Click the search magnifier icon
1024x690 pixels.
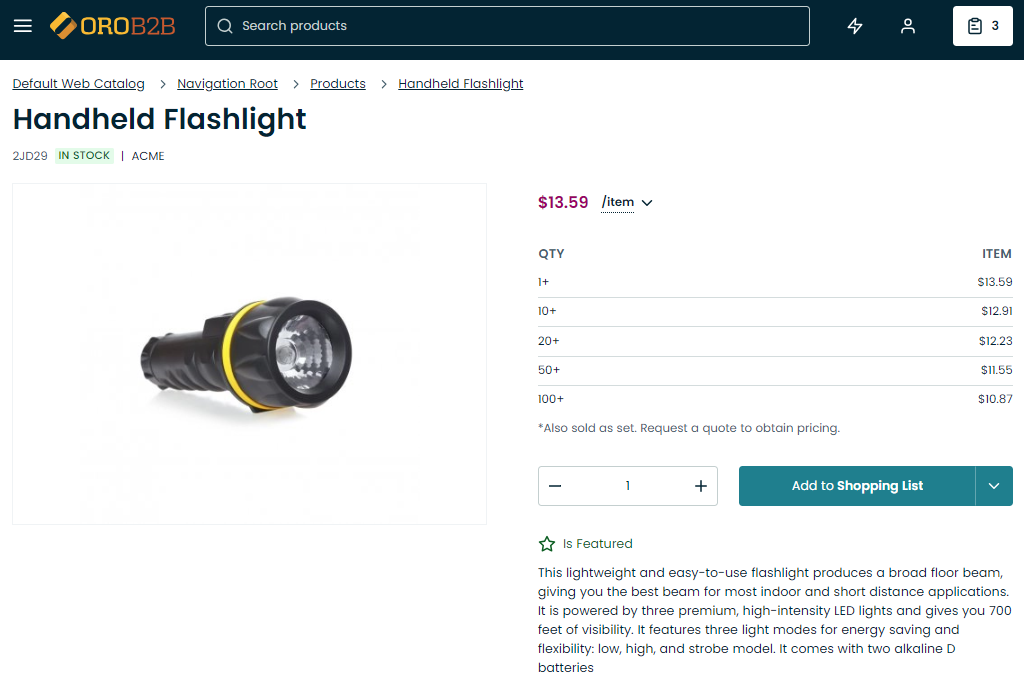coord(225,26)
